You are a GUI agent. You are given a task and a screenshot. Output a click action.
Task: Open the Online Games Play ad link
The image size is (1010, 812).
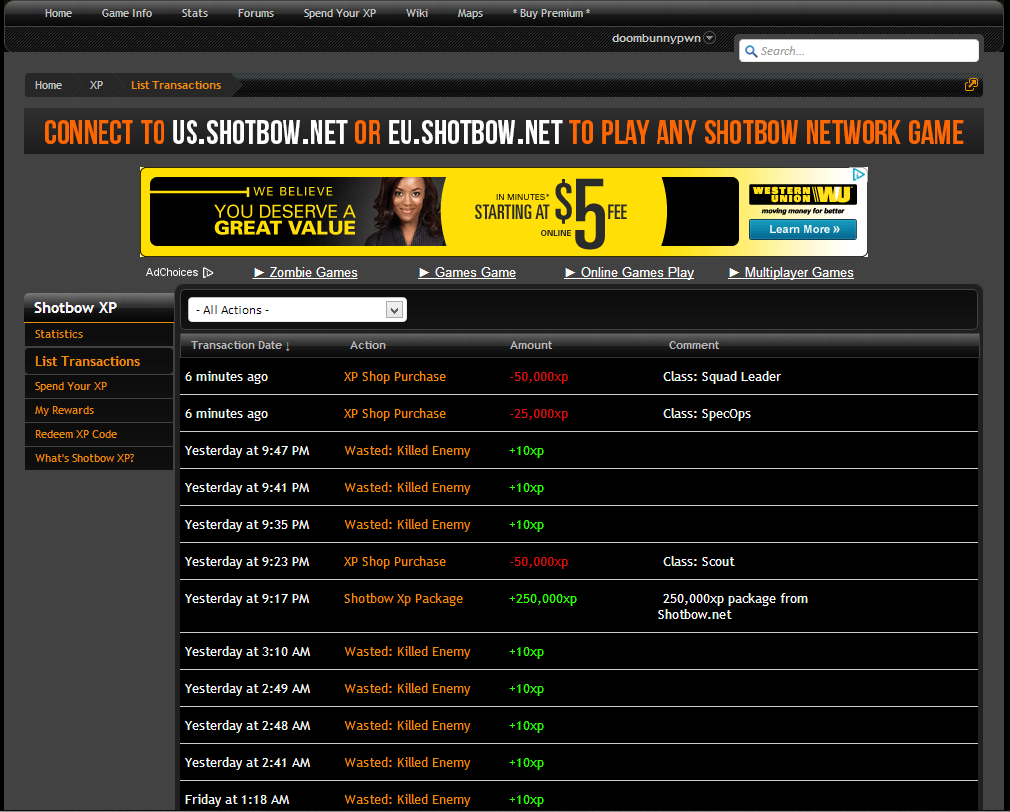click(x=629, y=272)
